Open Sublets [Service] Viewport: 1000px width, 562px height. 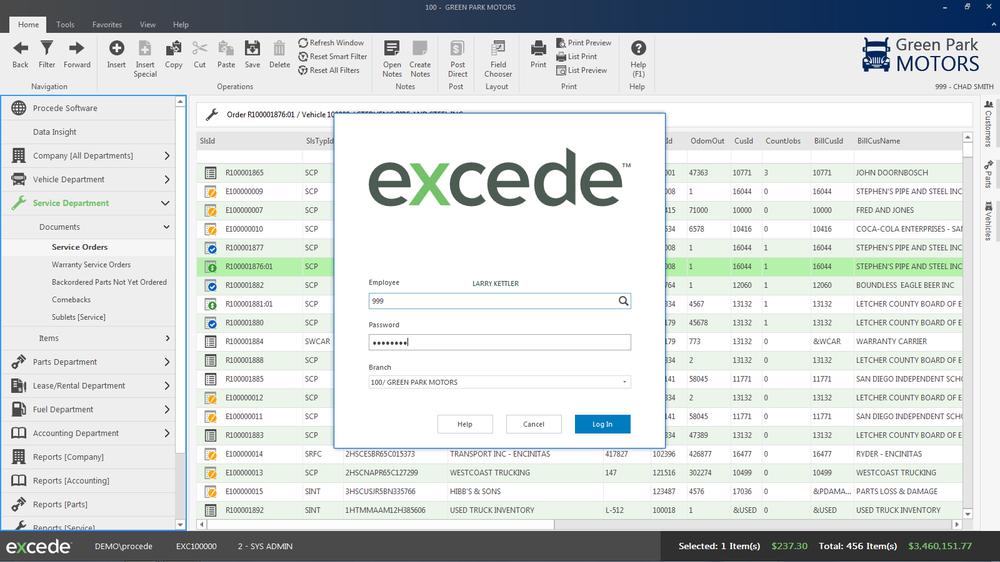[78, 317]
